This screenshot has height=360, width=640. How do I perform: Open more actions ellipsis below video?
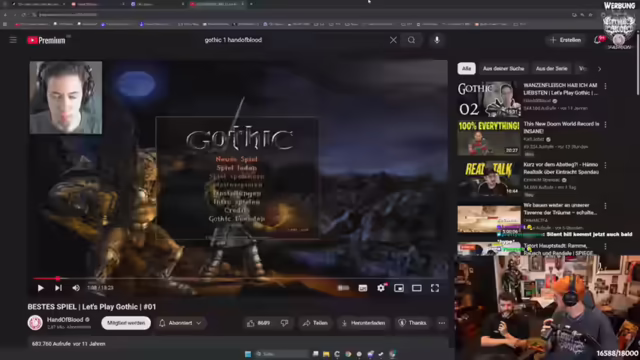[x=442, y=323]
